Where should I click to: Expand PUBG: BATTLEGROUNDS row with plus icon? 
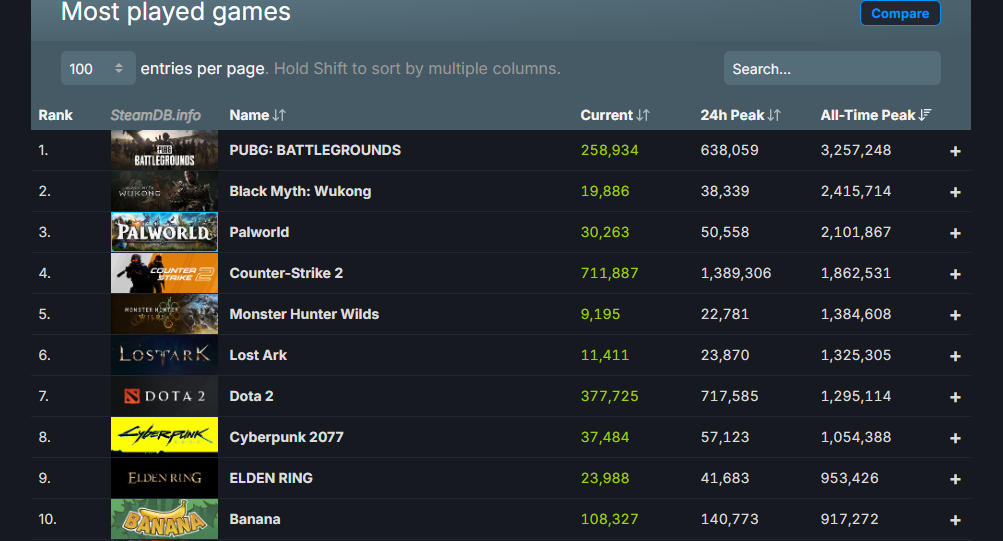pyautogui.click(x=955, y=151)
